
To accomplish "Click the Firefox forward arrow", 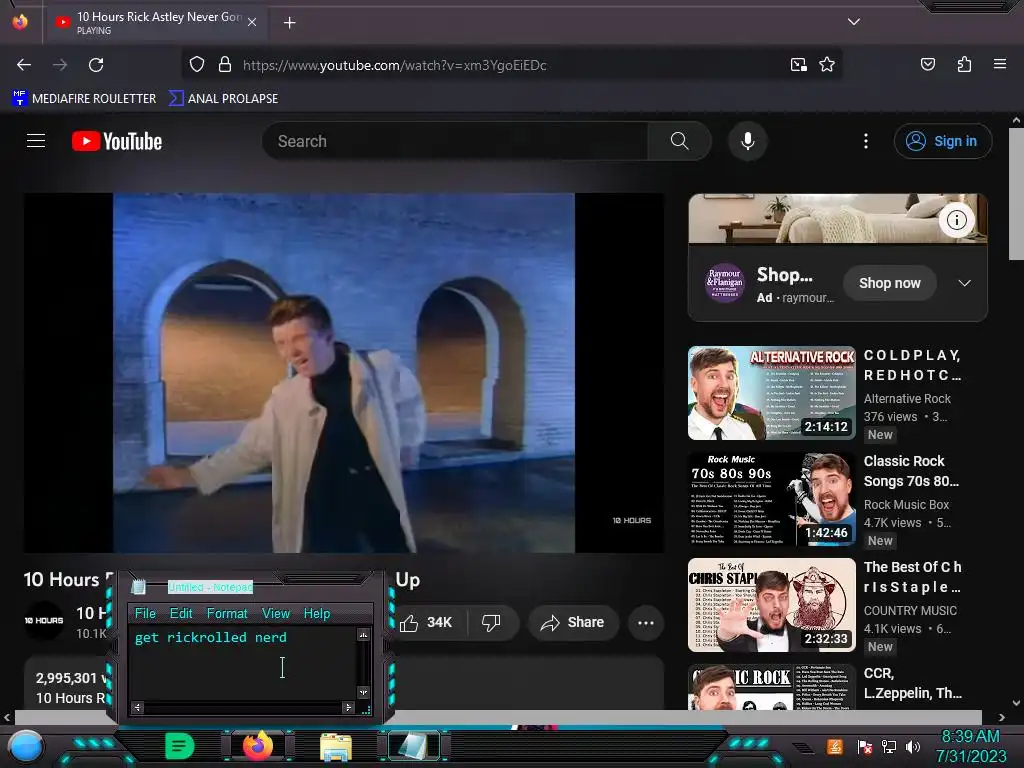I will tap(60, 65).
